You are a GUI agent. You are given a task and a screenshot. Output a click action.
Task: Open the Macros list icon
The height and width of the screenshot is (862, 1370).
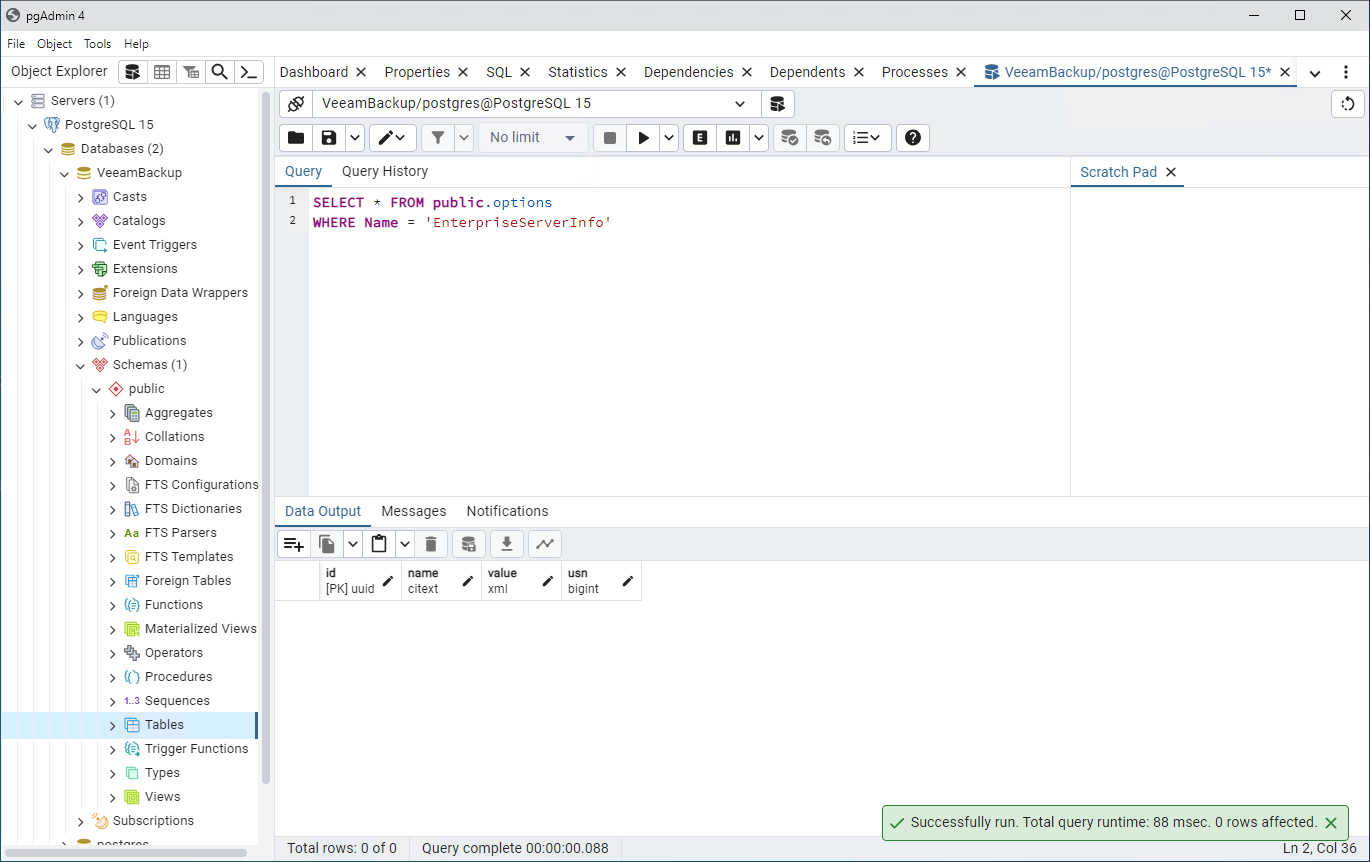[867, 138]
